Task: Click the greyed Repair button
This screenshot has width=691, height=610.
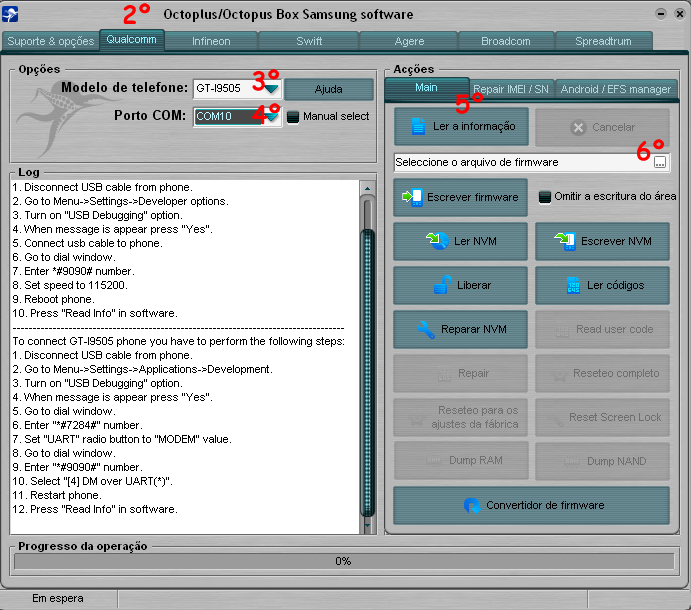Action: point(461,373)
